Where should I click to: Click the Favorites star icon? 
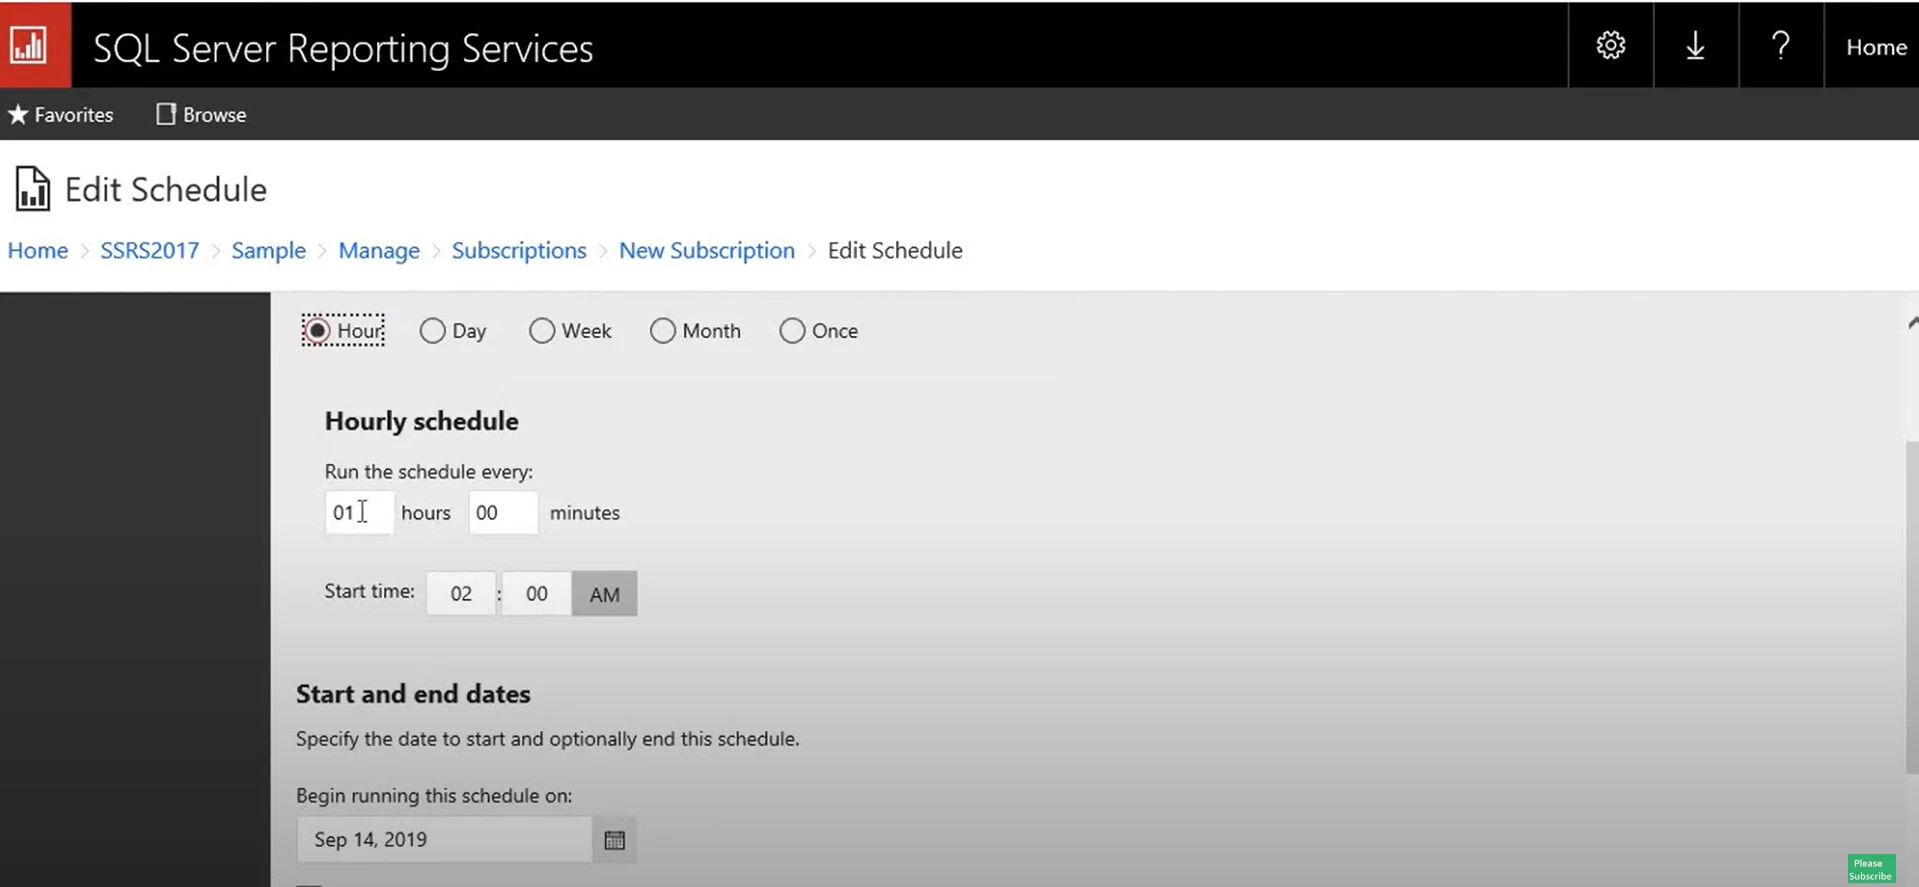(x=18, y=115)
